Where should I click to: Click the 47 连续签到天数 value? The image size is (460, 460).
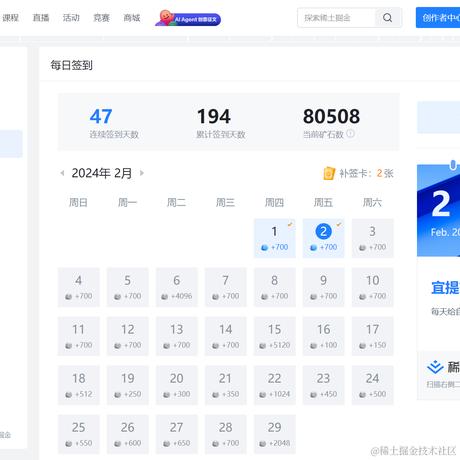pos(101,116)
